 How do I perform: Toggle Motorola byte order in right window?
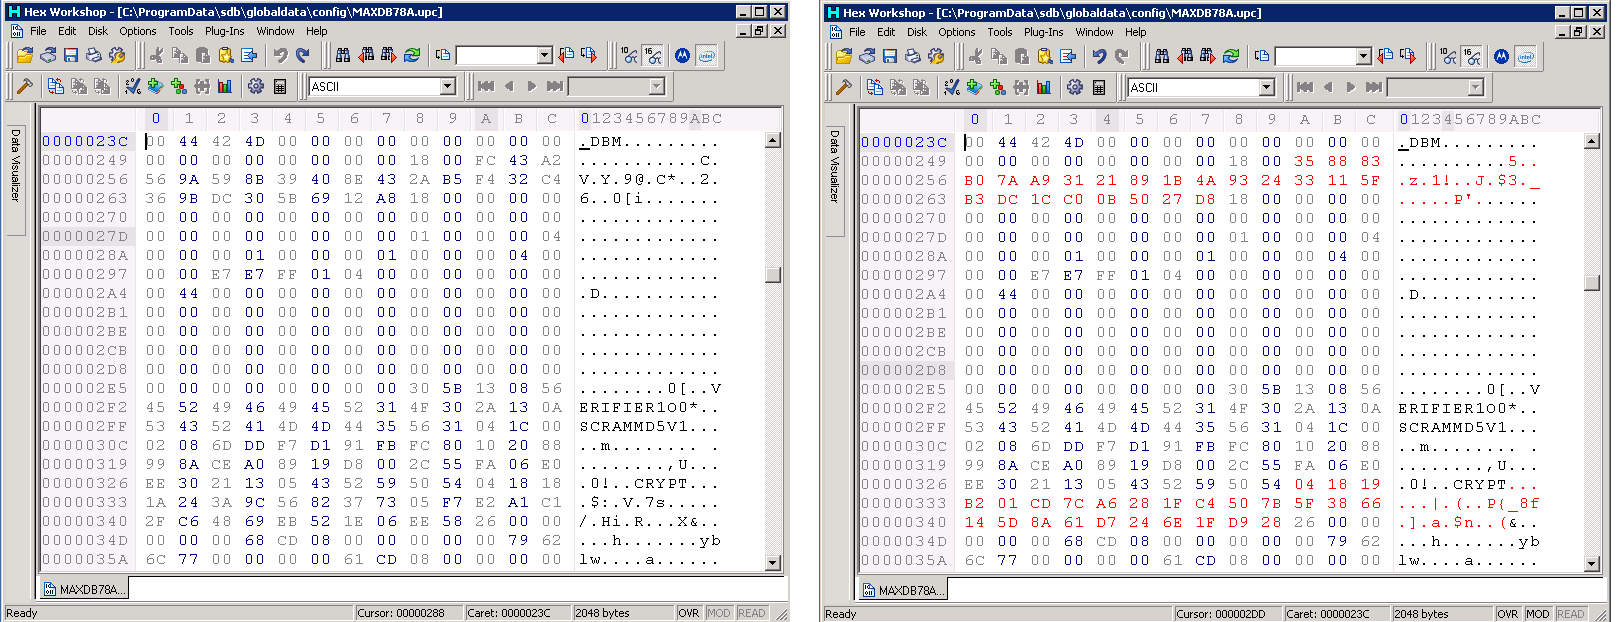pyautogui.click(x=1501, y=56)
